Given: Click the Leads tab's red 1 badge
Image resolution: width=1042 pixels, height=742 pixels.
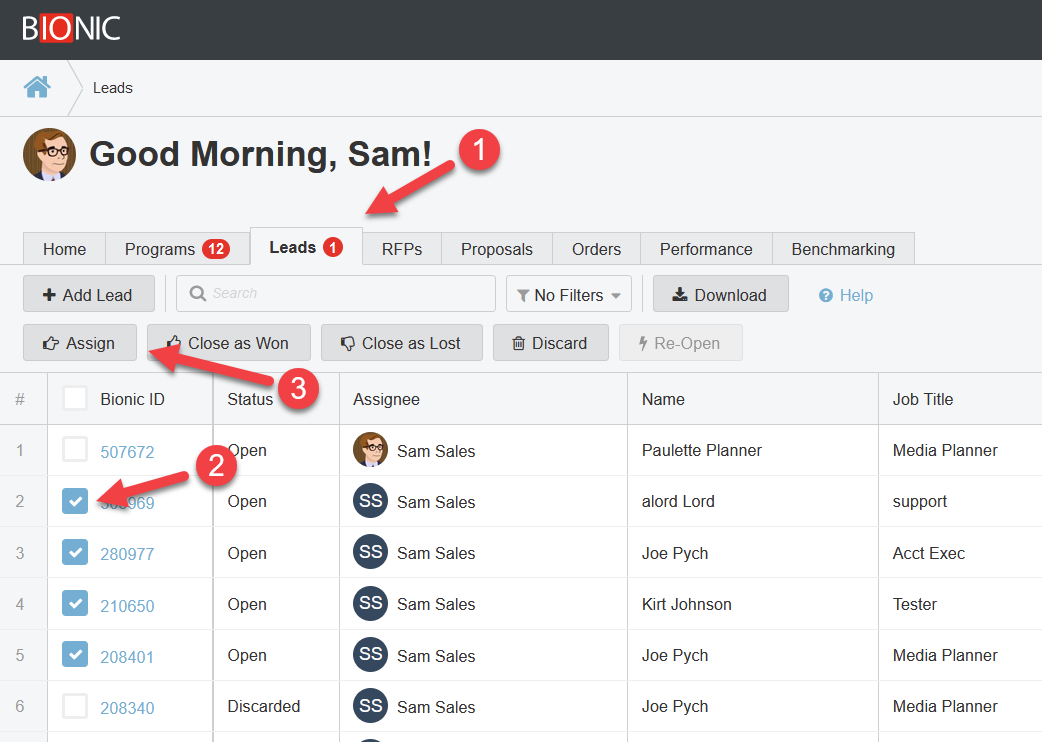Looking at the screenshot, I should 333,247.
